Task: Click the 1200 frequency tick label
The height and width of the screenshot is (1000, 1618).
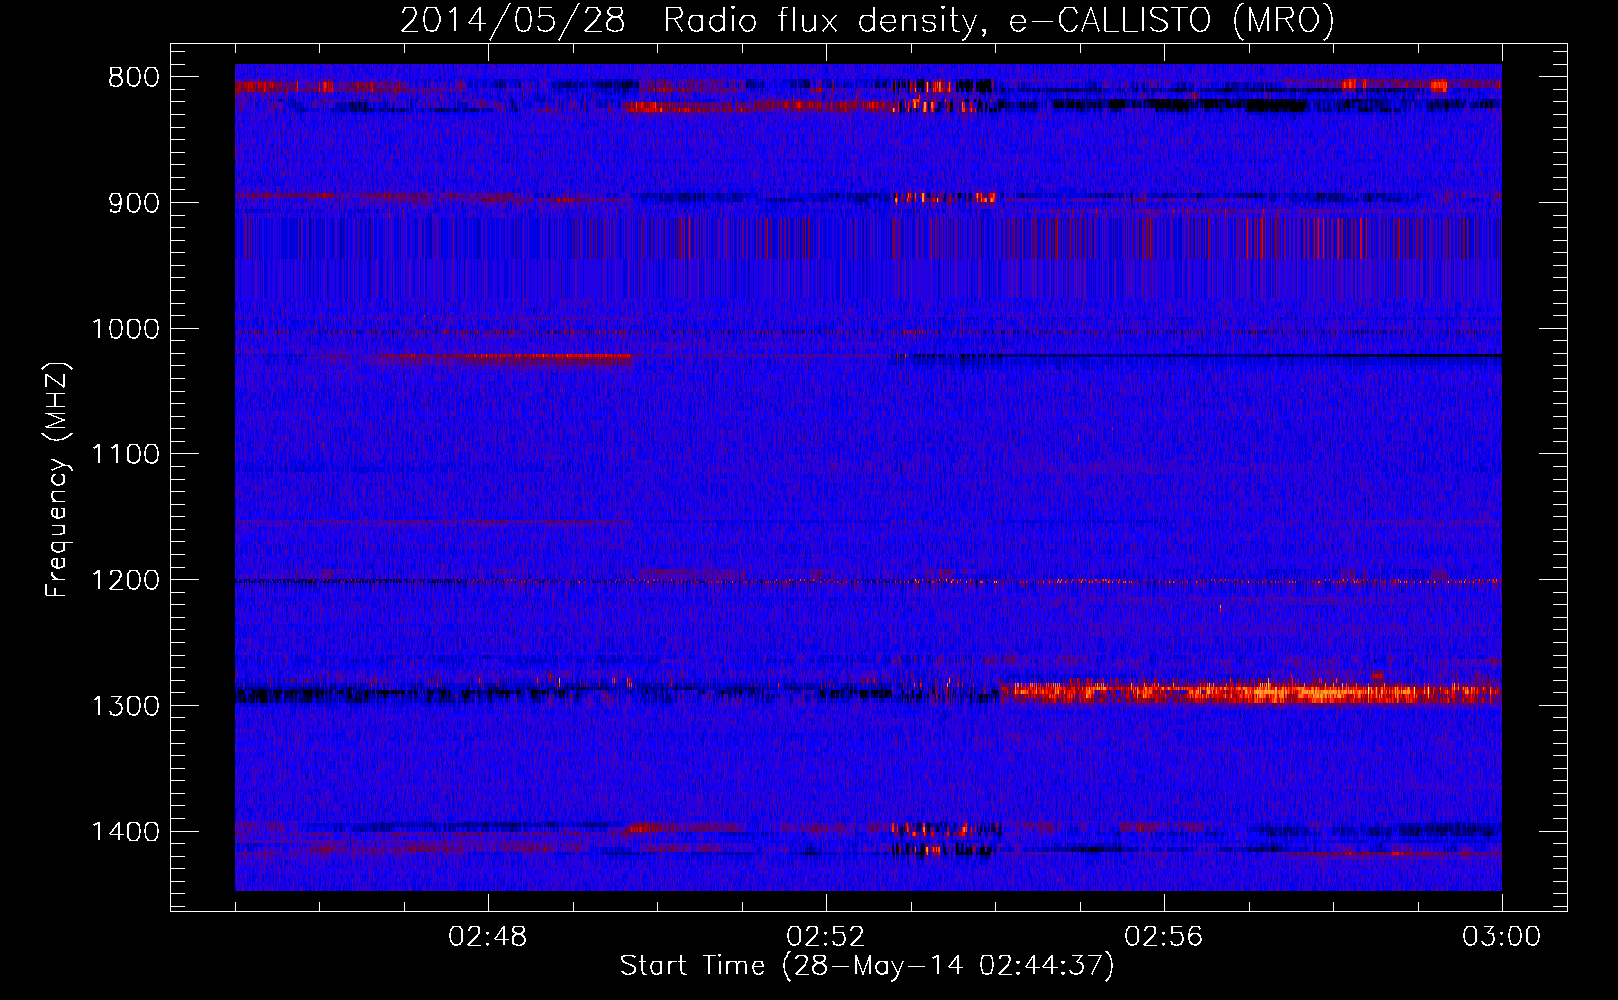Action: (x=125, y=581)
